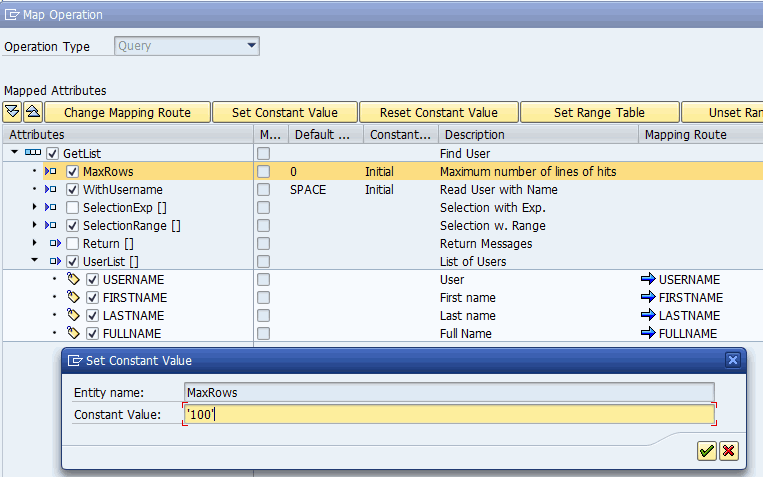Click the Constant... column header
The width and height of the screenshot is (763, 477).
pyautogui.click(x=401, y=134)
